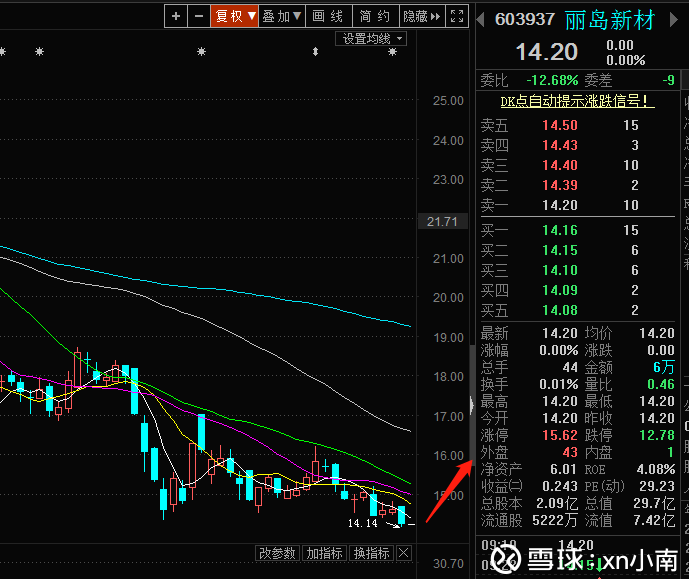The image size is (689, 579).
Task: Go to previous stock arrow
Action: pos(480,19)
